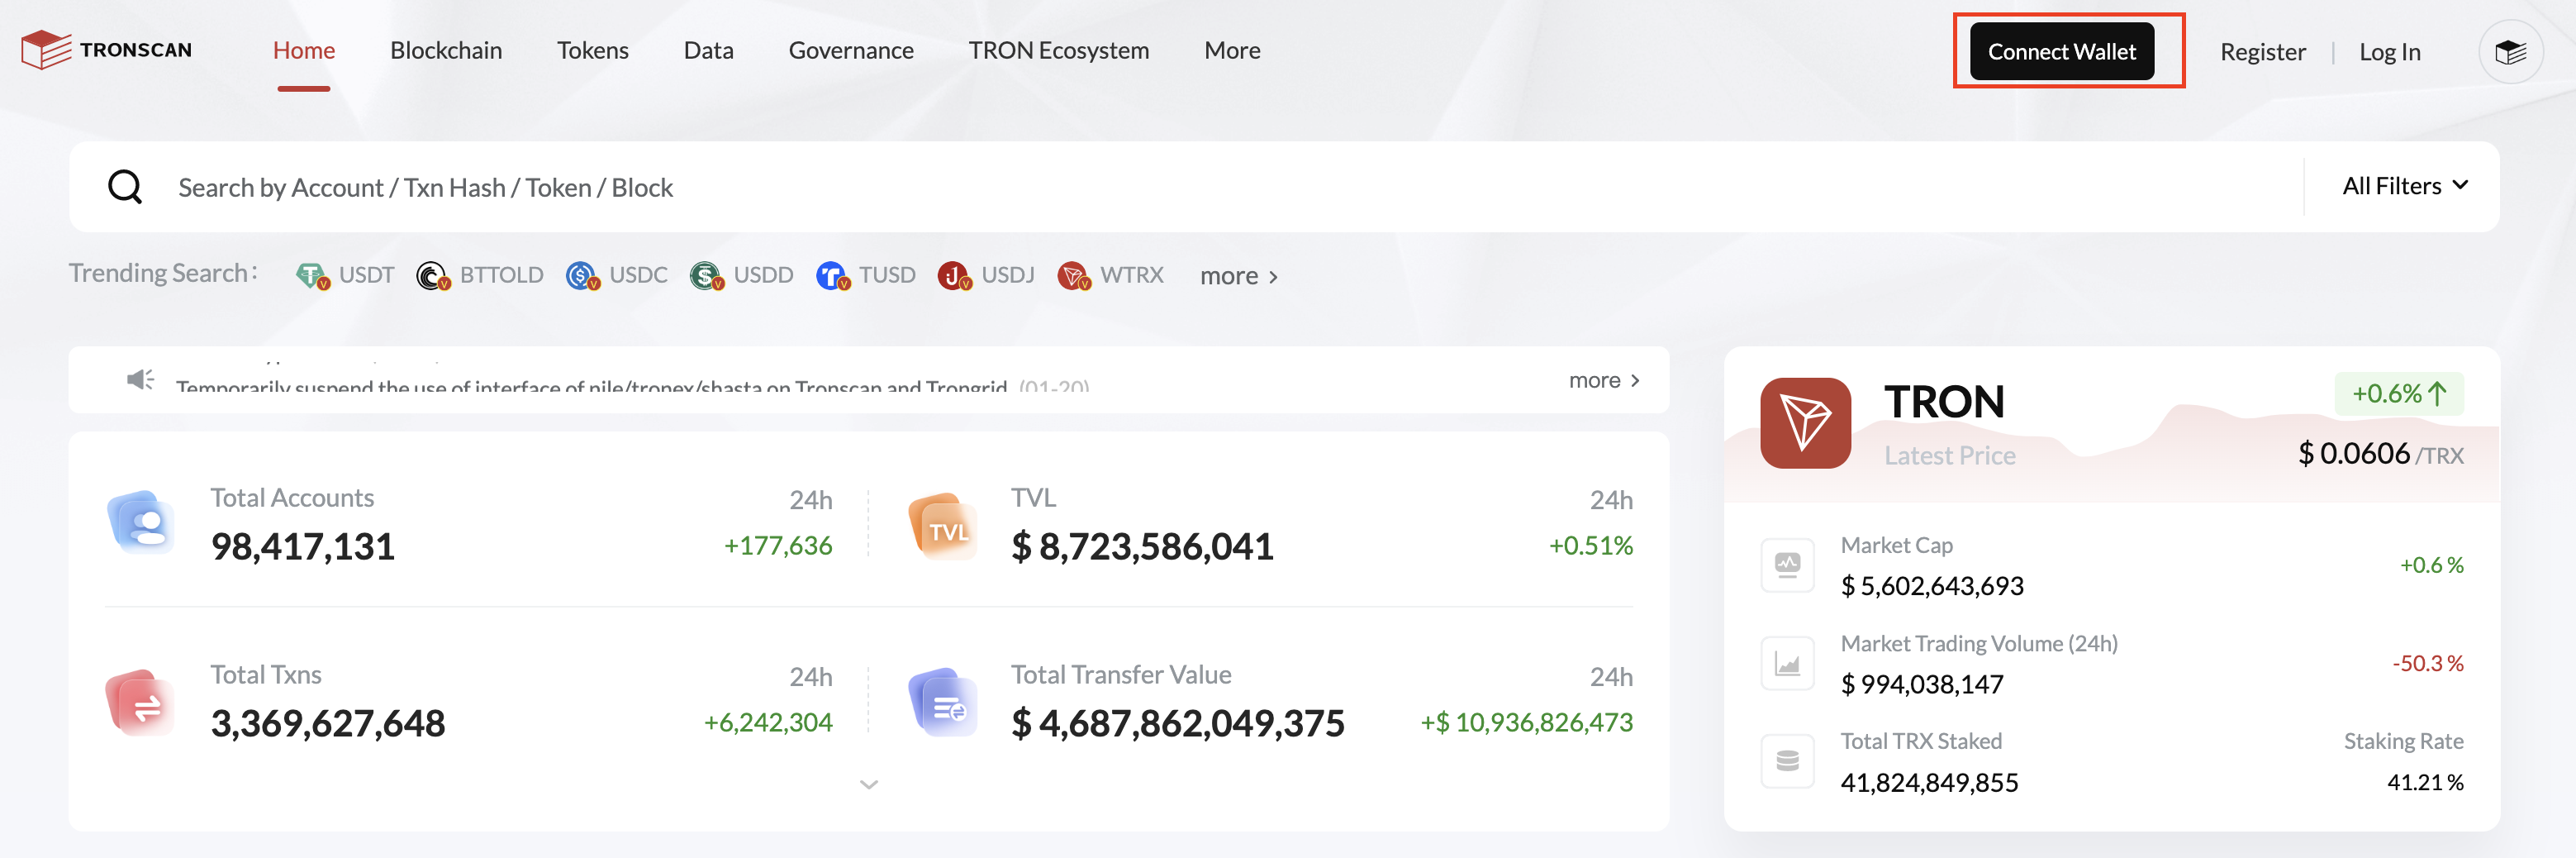This screenshot has width=2576, height=858.
Task: Click the Total Accounts icon
Action: (141, 522)
